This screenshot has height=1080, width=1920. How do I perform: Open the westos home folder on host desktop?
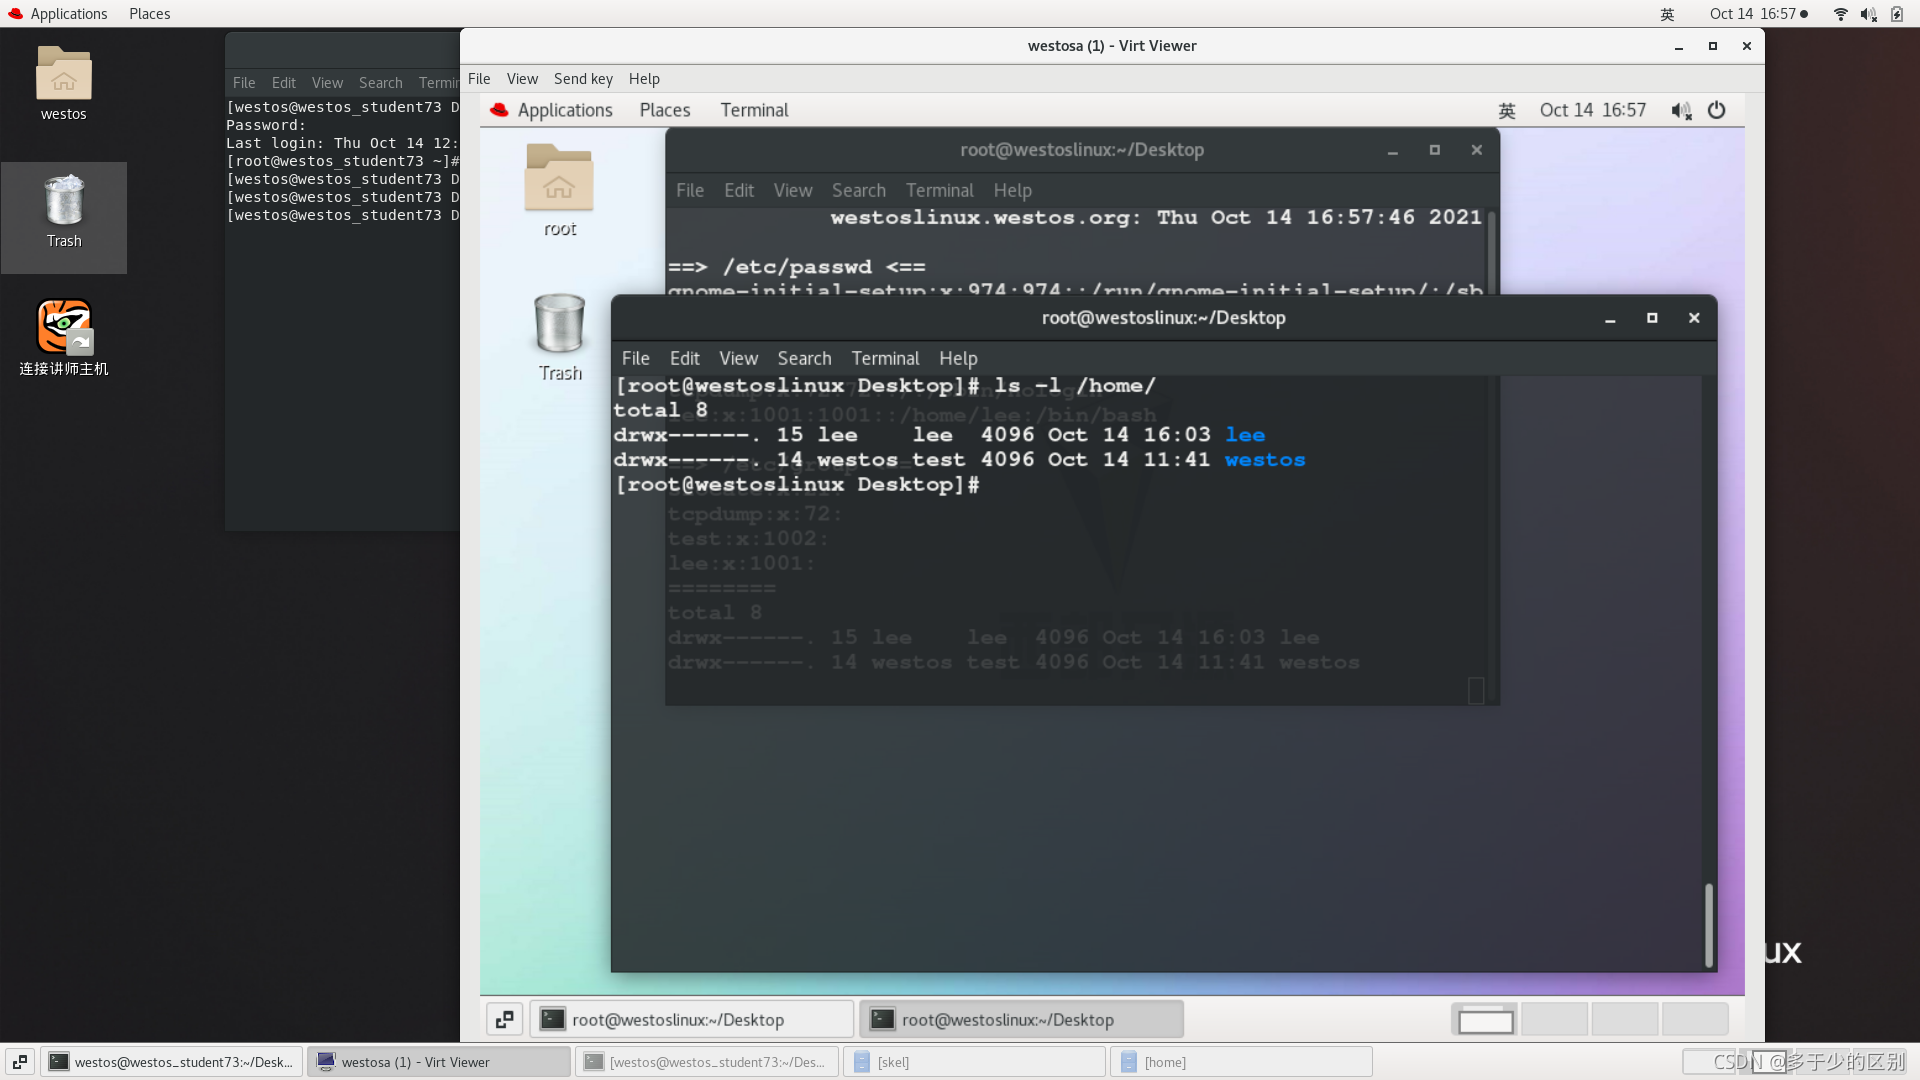63,75
